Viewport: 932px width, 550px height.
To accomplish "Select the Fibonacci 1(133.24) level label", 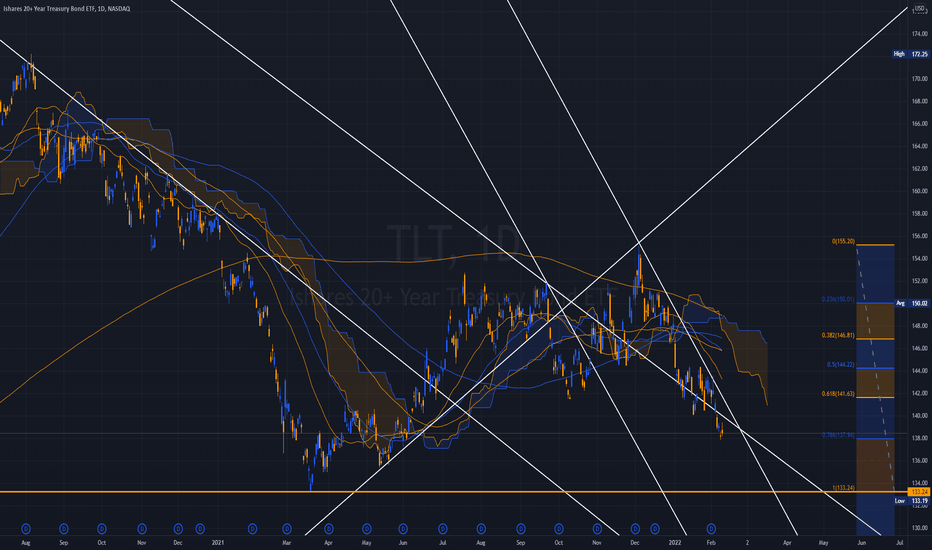I will point(843,488).
